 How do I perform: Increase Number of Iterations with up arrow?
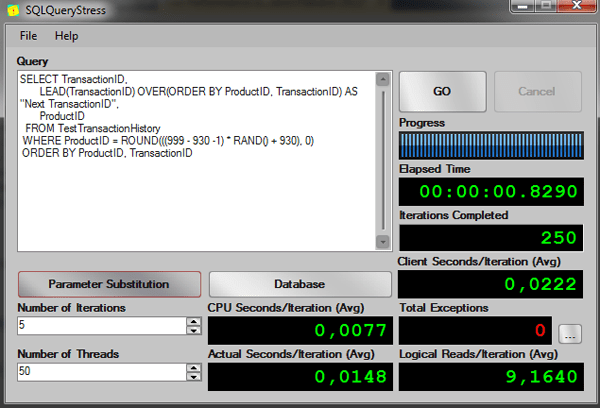click(194, 322)
